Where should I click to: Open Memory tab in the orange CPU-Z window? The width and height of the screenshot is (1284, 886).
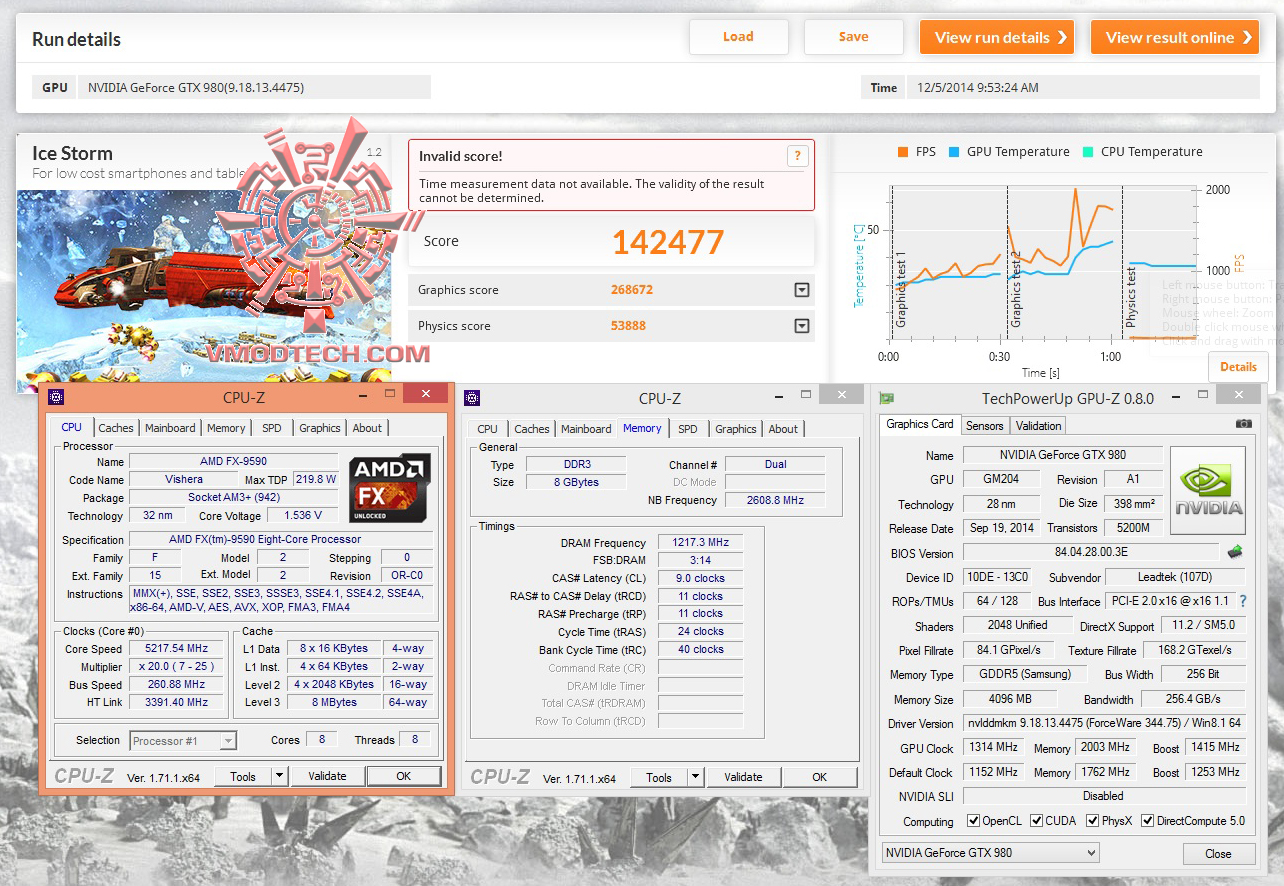coord(226,428)
